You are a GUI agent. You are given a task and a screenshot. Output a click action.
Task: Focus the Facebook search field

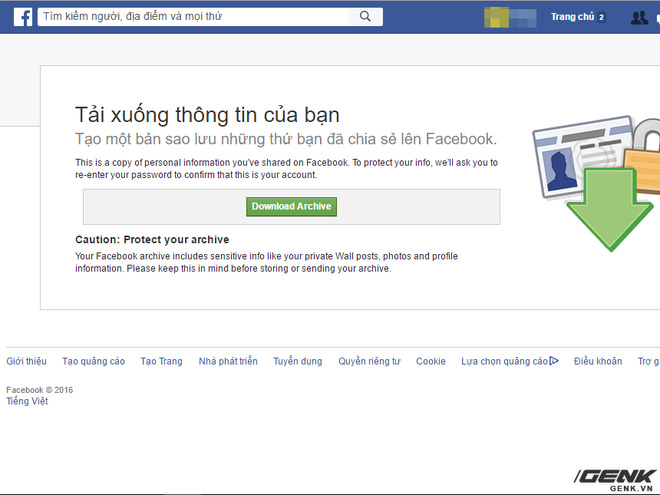195,17
